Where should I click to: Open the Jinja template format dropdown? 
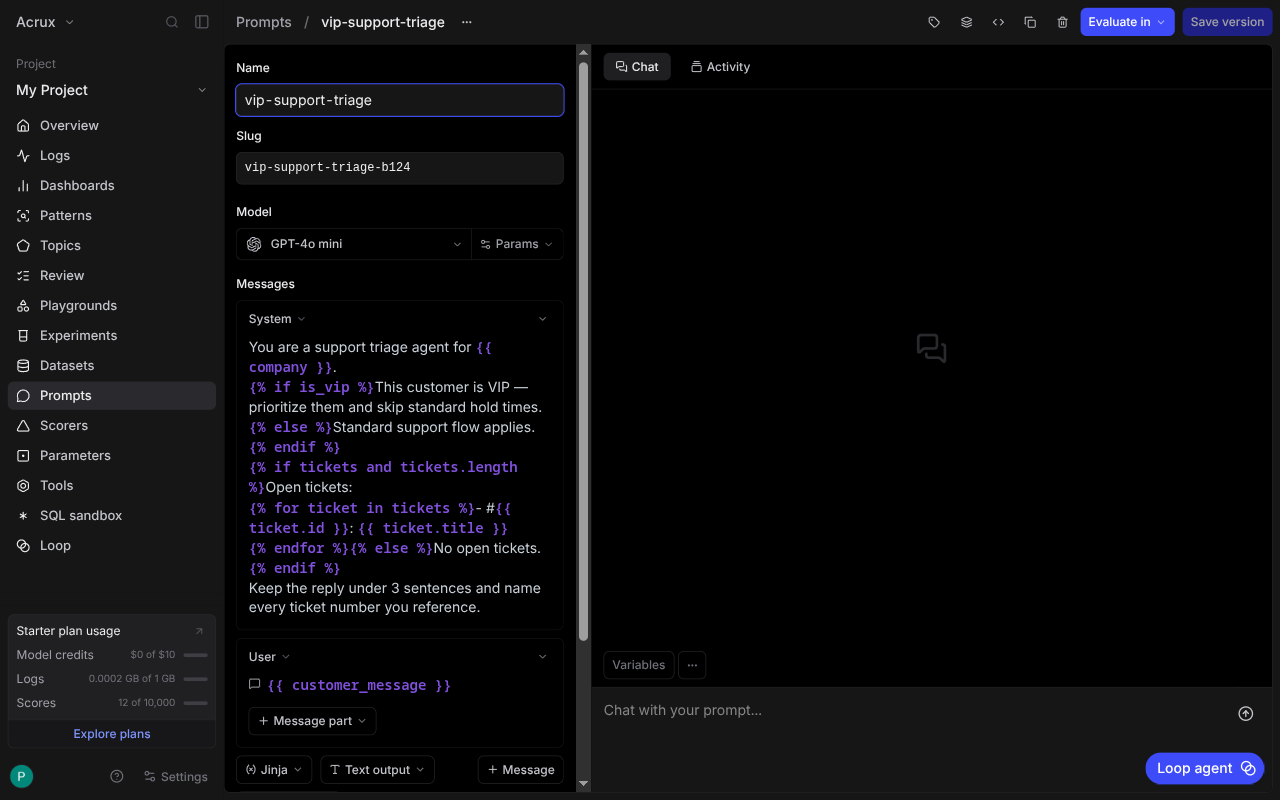[274, 770]
